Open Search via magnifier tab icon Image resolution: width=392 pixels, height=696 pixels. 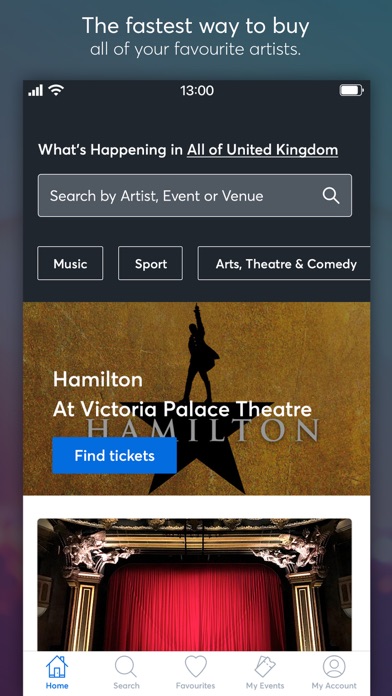point(126,666)
